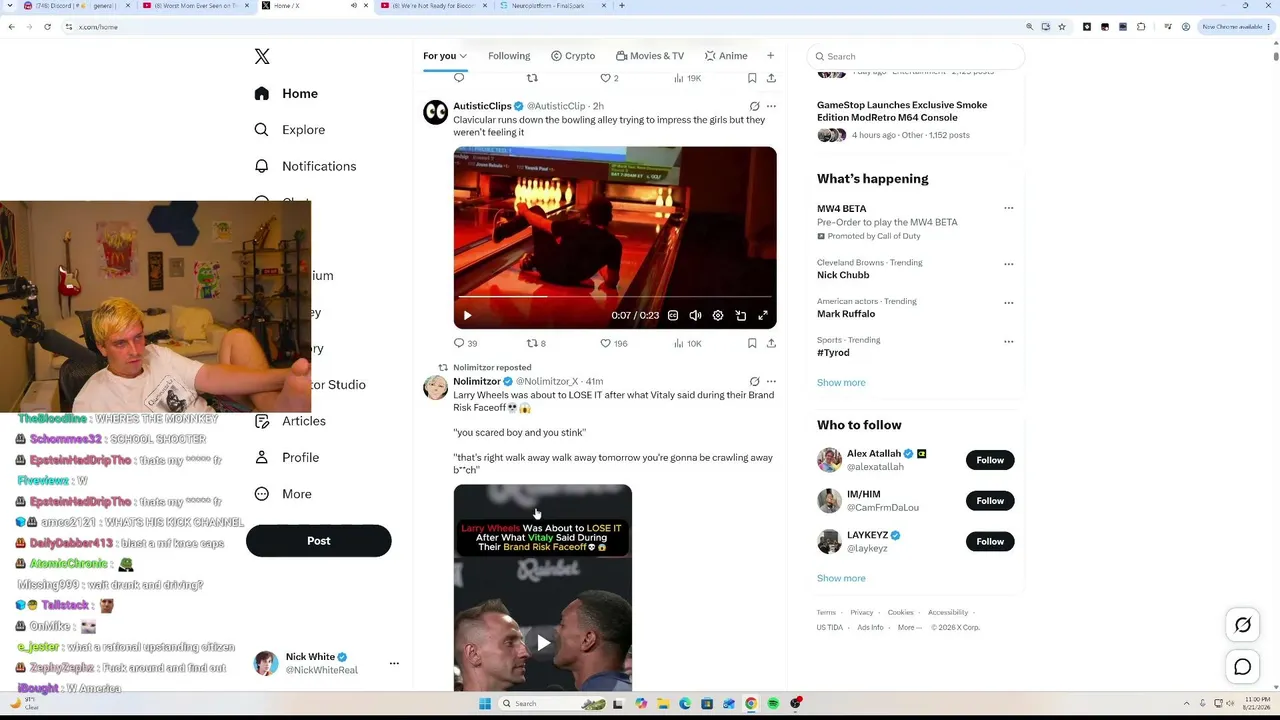The image size is (1280, 720).
Task: Toggle picture-in-picture on bowling video
Action: (x=741, y=316)
